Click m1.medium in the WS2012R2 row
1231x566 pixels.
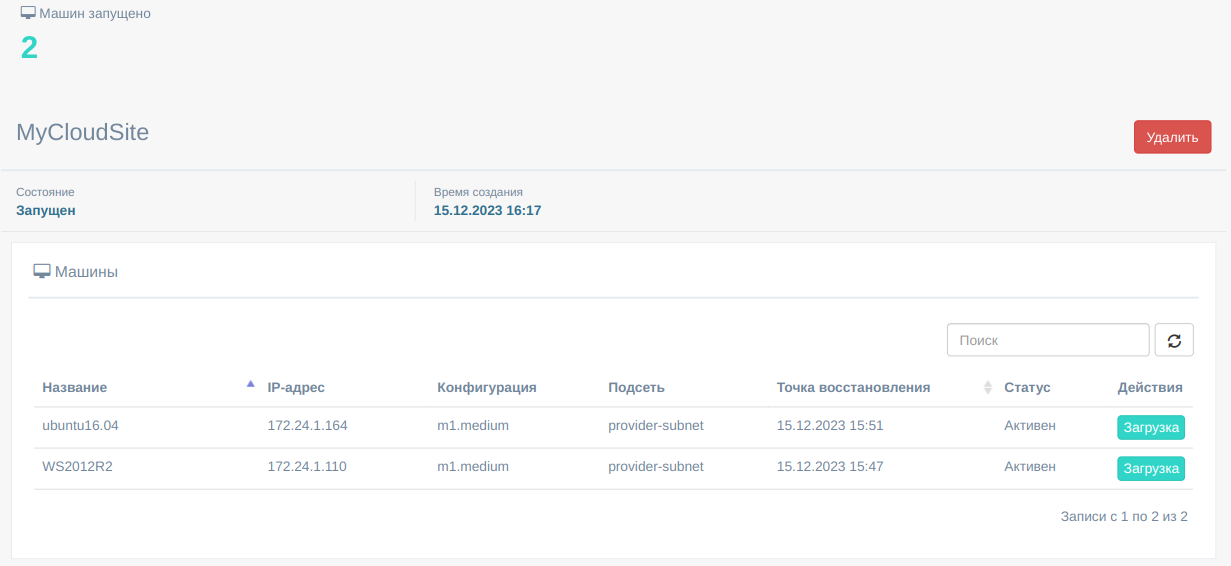tap(473, 466)
